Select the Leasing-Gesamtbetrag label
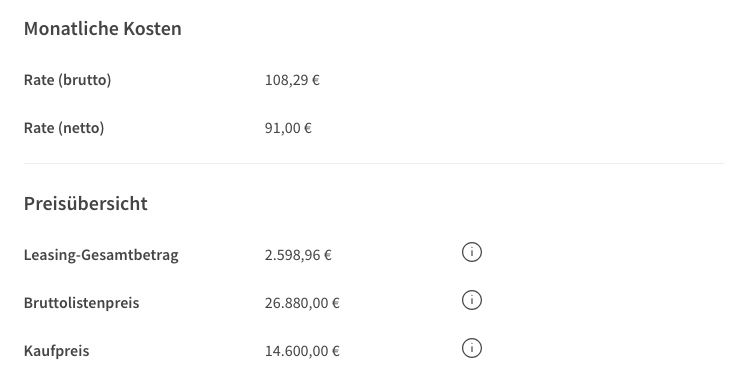This screenshot has height=382, width=751. (x=101, y=255)
